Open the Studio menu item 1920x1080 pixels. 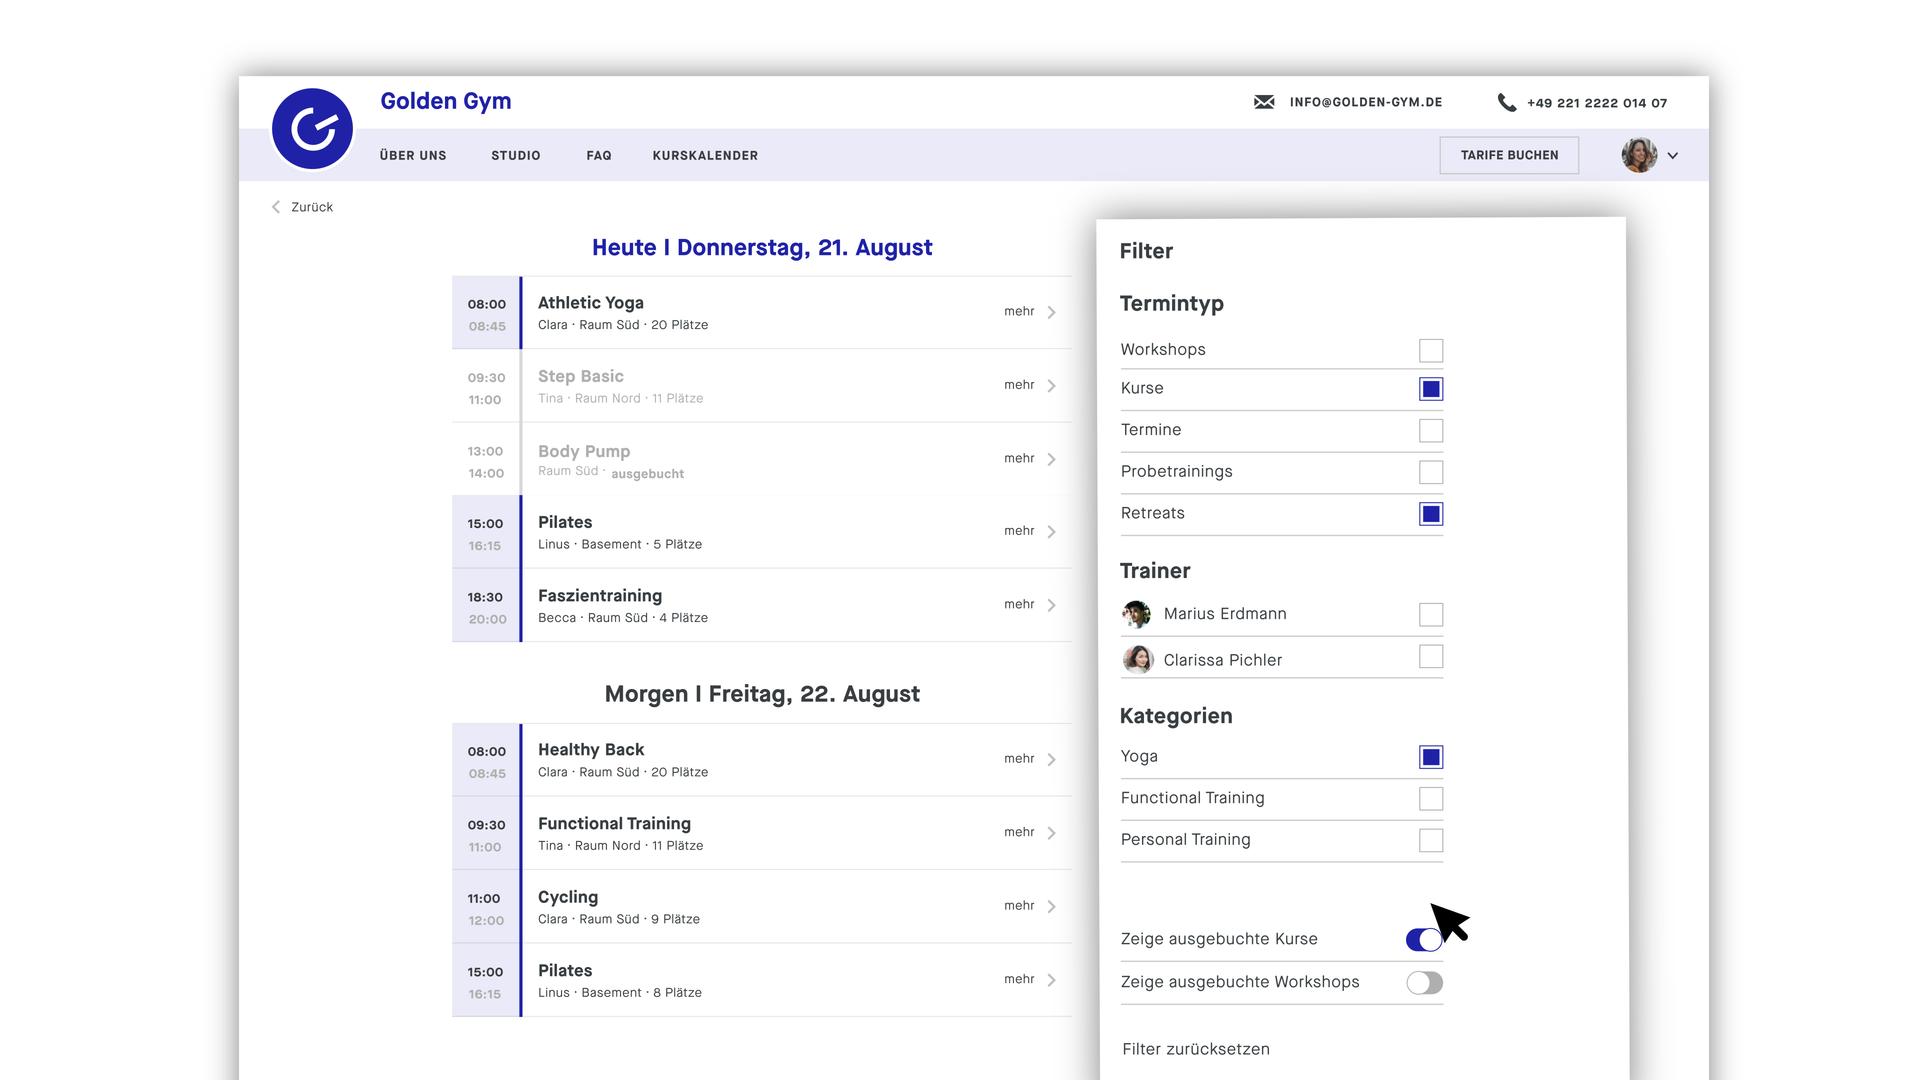[516, 155]
